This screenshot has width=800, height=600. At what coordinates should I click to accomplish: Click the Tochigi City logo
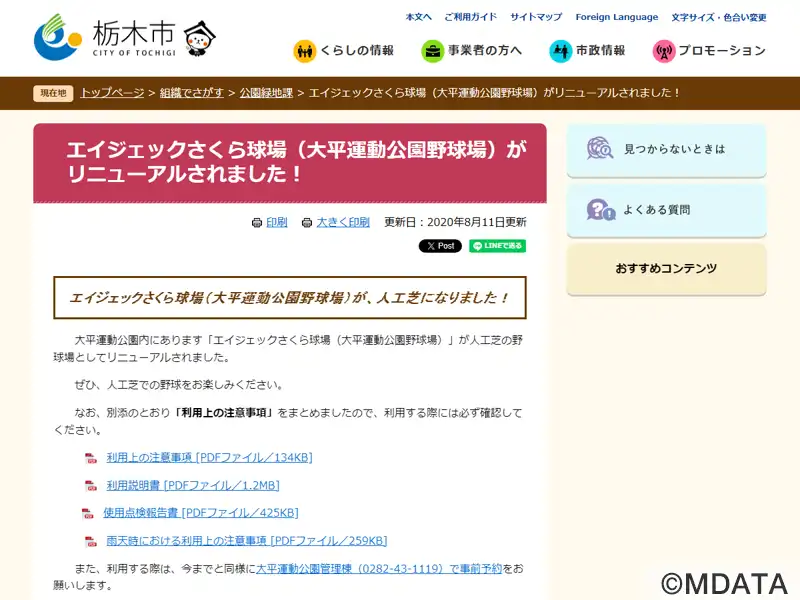105,37
